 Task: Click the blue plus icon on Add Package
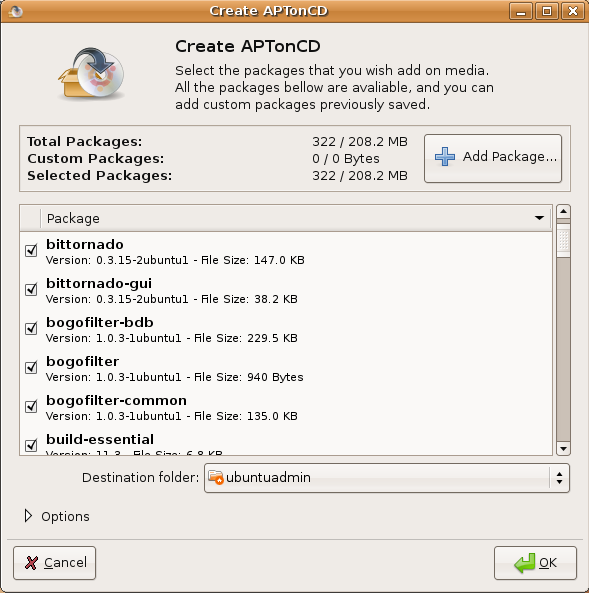(x=444, y=157)
